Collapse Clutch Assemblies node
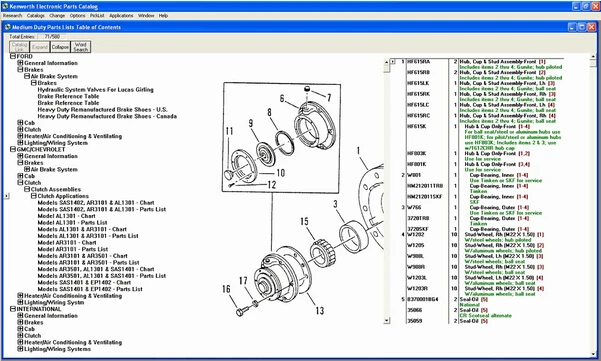 [27, 189]
